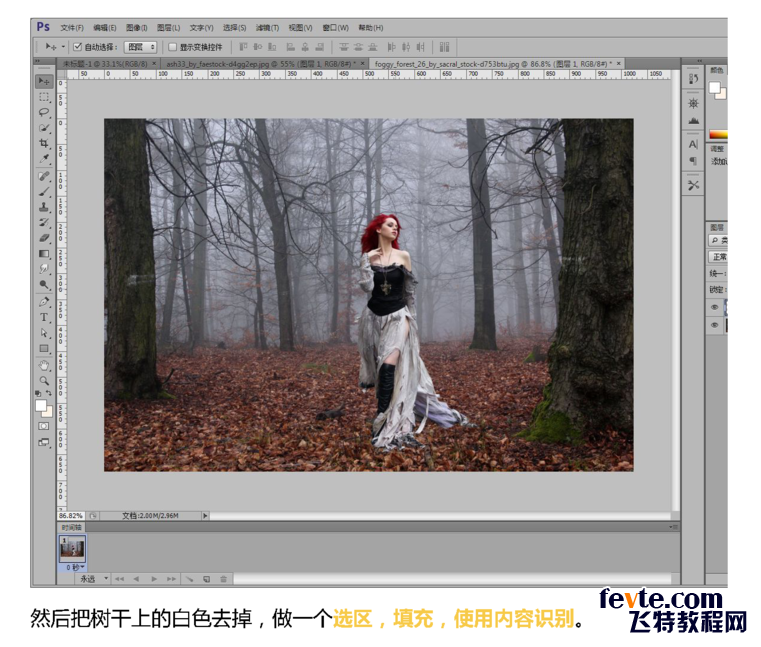Image resolution: width=761 pixels, height=647 pixels.
Task: Select the Healing Brush tool
Action: click(x=44, y=176)
